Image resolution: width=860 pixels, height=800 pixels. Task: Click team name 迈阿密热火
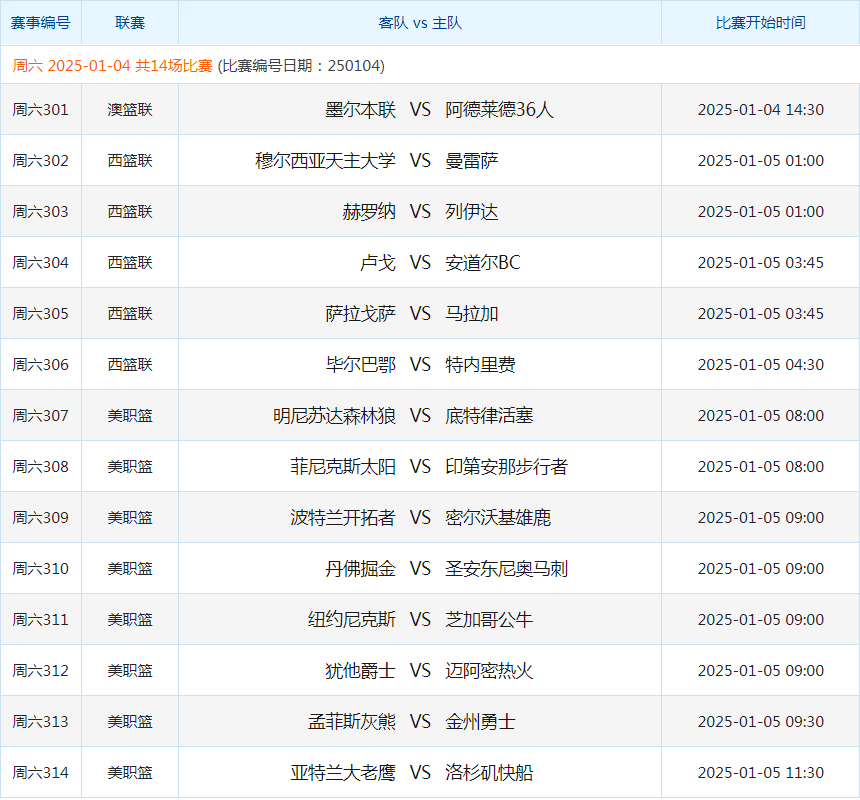pos(489,671)
